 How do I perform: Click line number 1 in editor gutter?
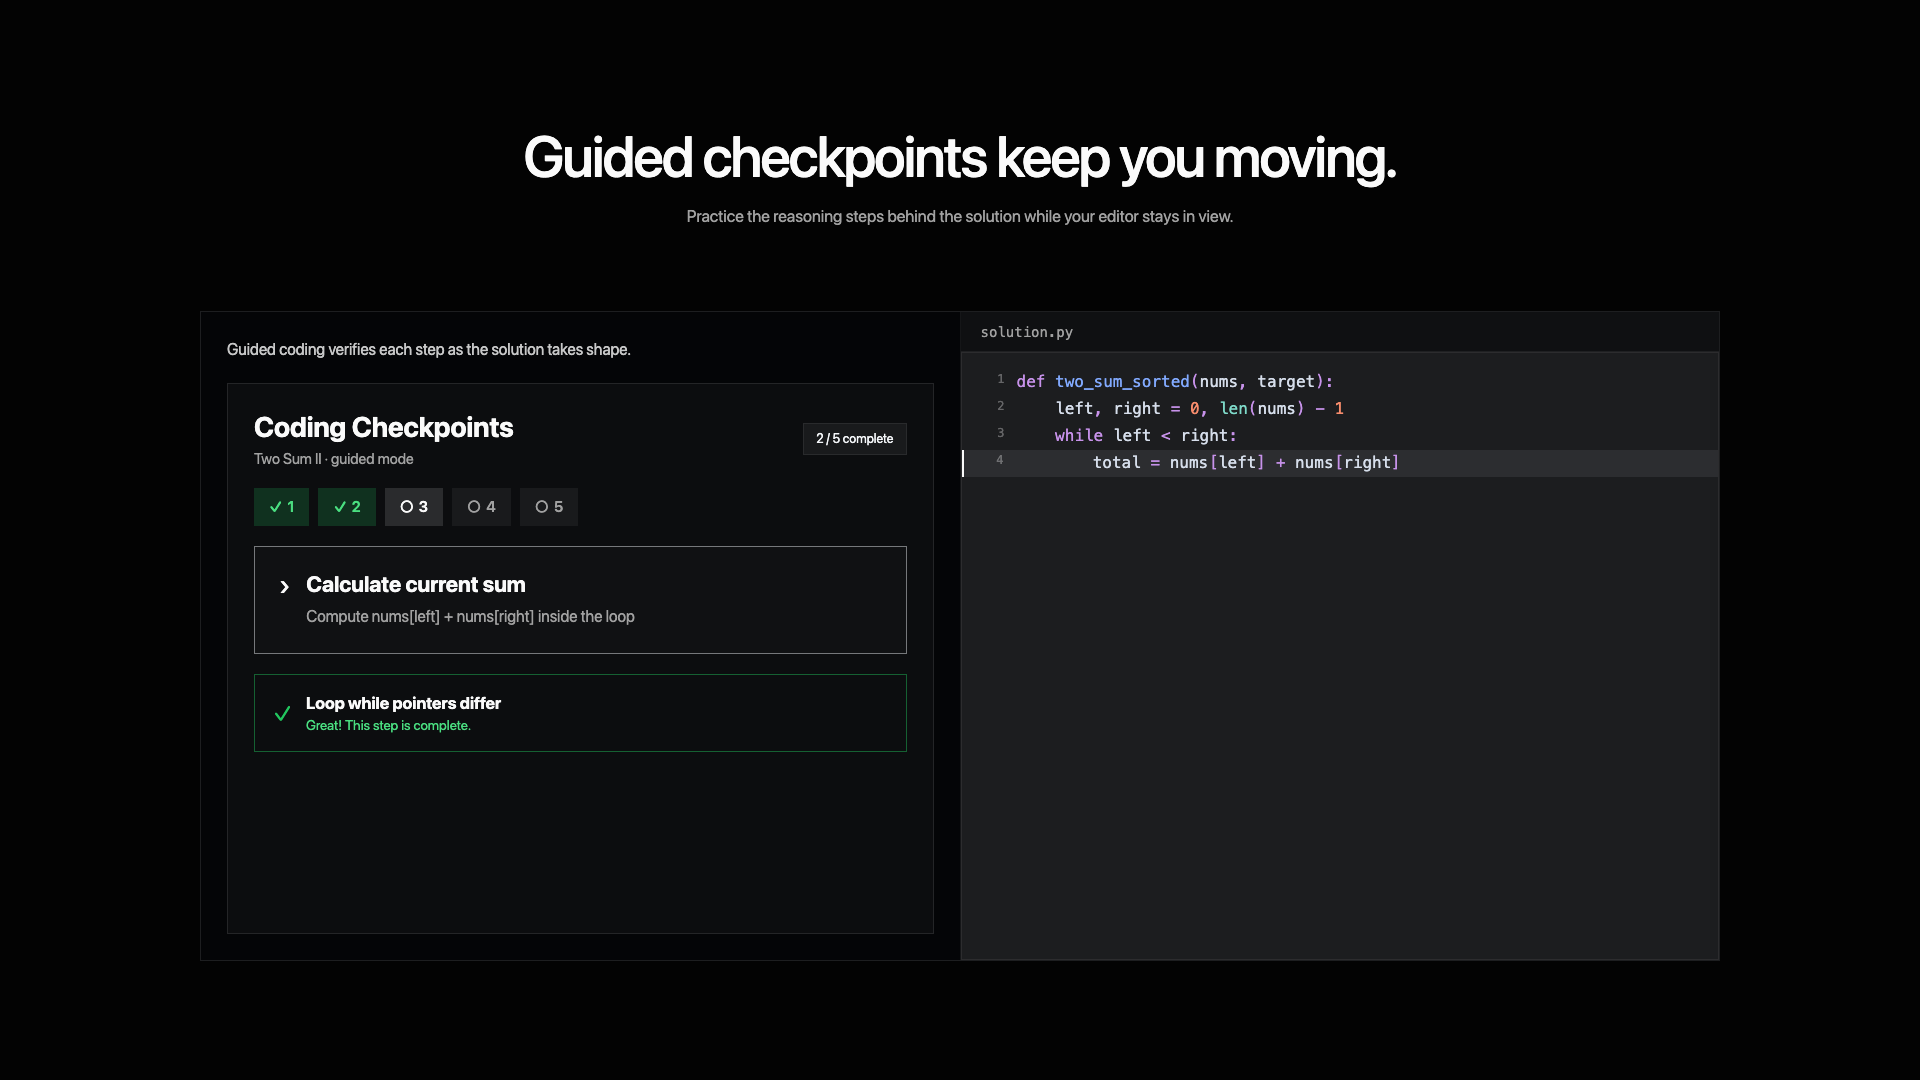1000,380
